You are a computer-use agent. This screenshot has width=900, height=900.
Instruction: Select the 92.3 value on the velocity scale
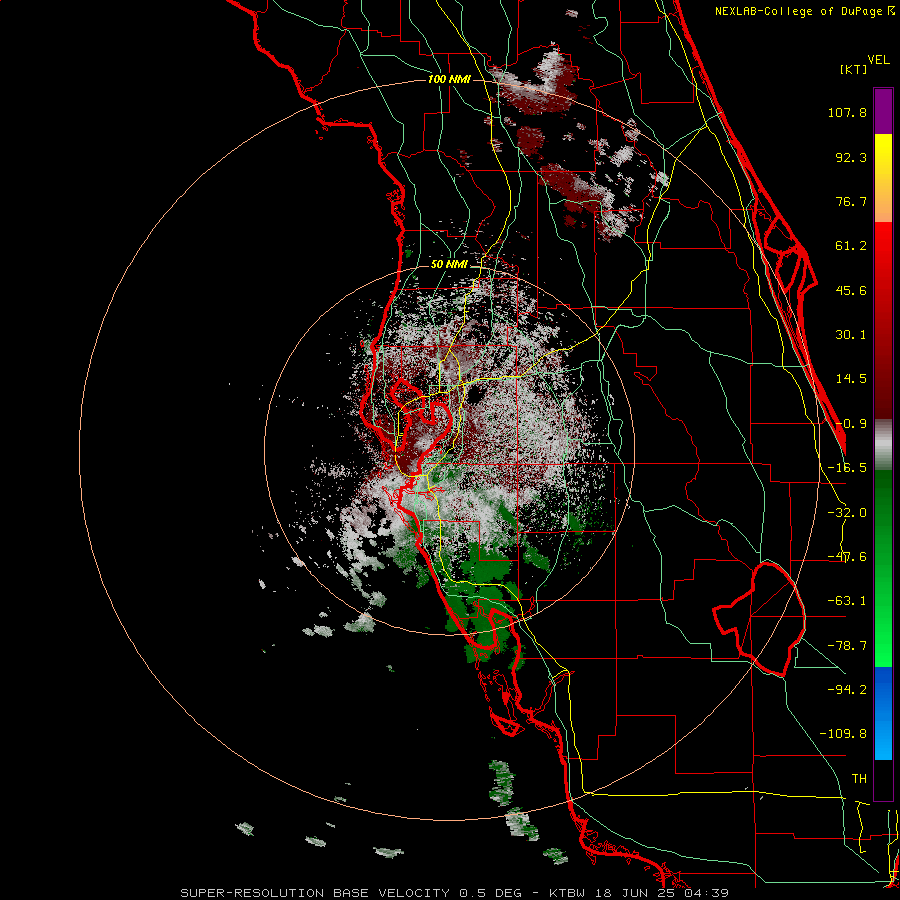[851, 157]
